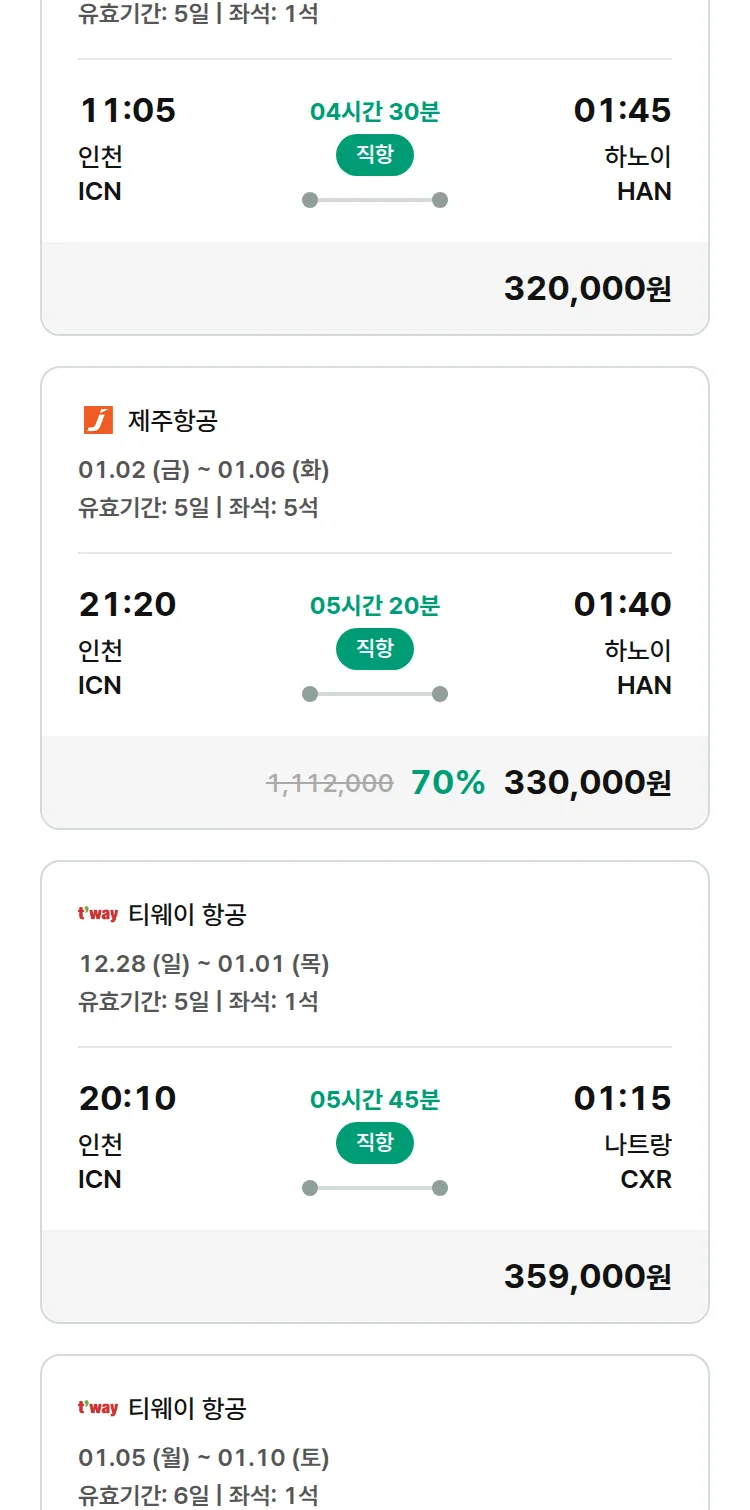The height and width of the screenshot is (1510, 750).
Task: Click the crossed-out 1,112,000 original price
Action: coord(330,783)
